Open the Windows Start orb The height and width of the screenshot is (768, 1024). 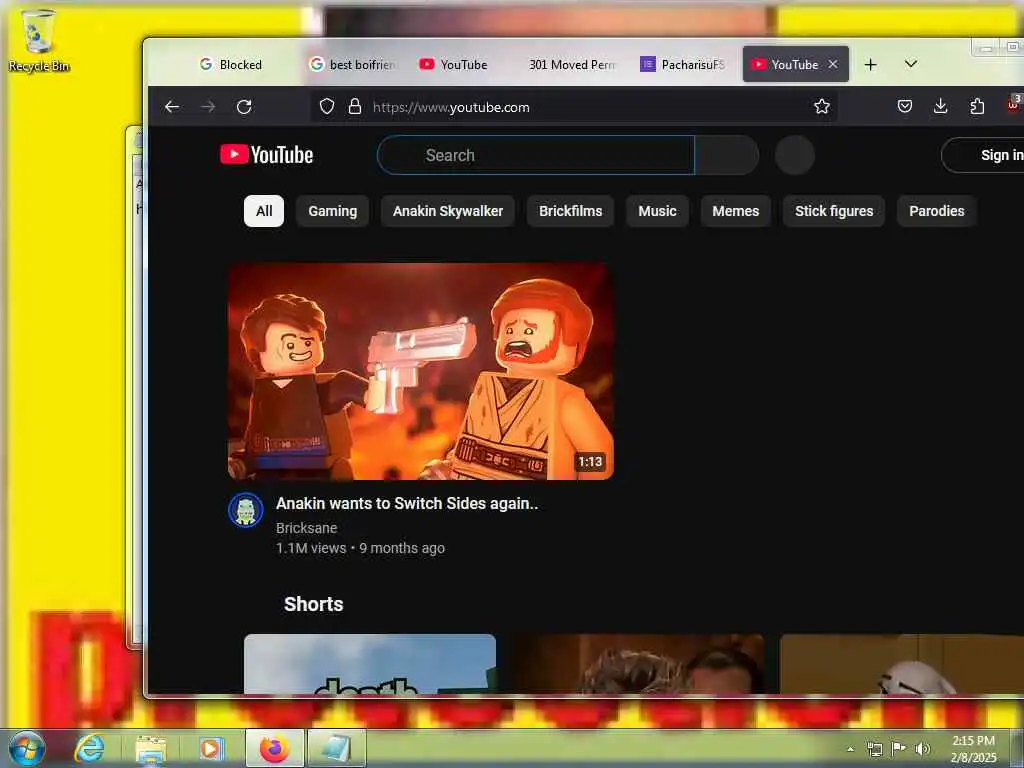pyautogui.click(x=27, y=748)
